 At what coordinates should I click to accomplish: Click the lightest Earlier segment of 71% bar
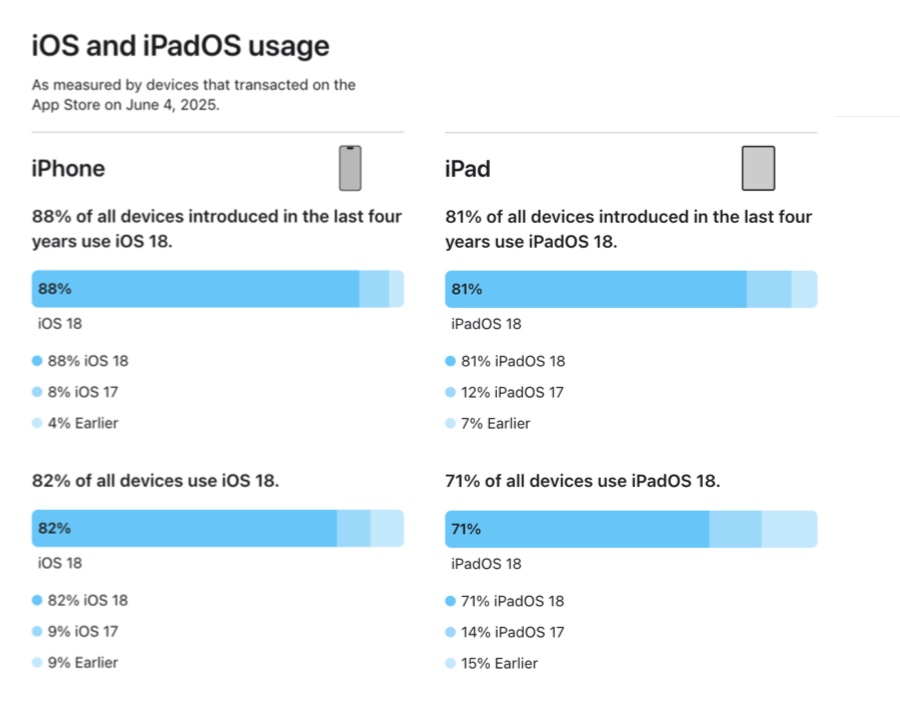789,529
